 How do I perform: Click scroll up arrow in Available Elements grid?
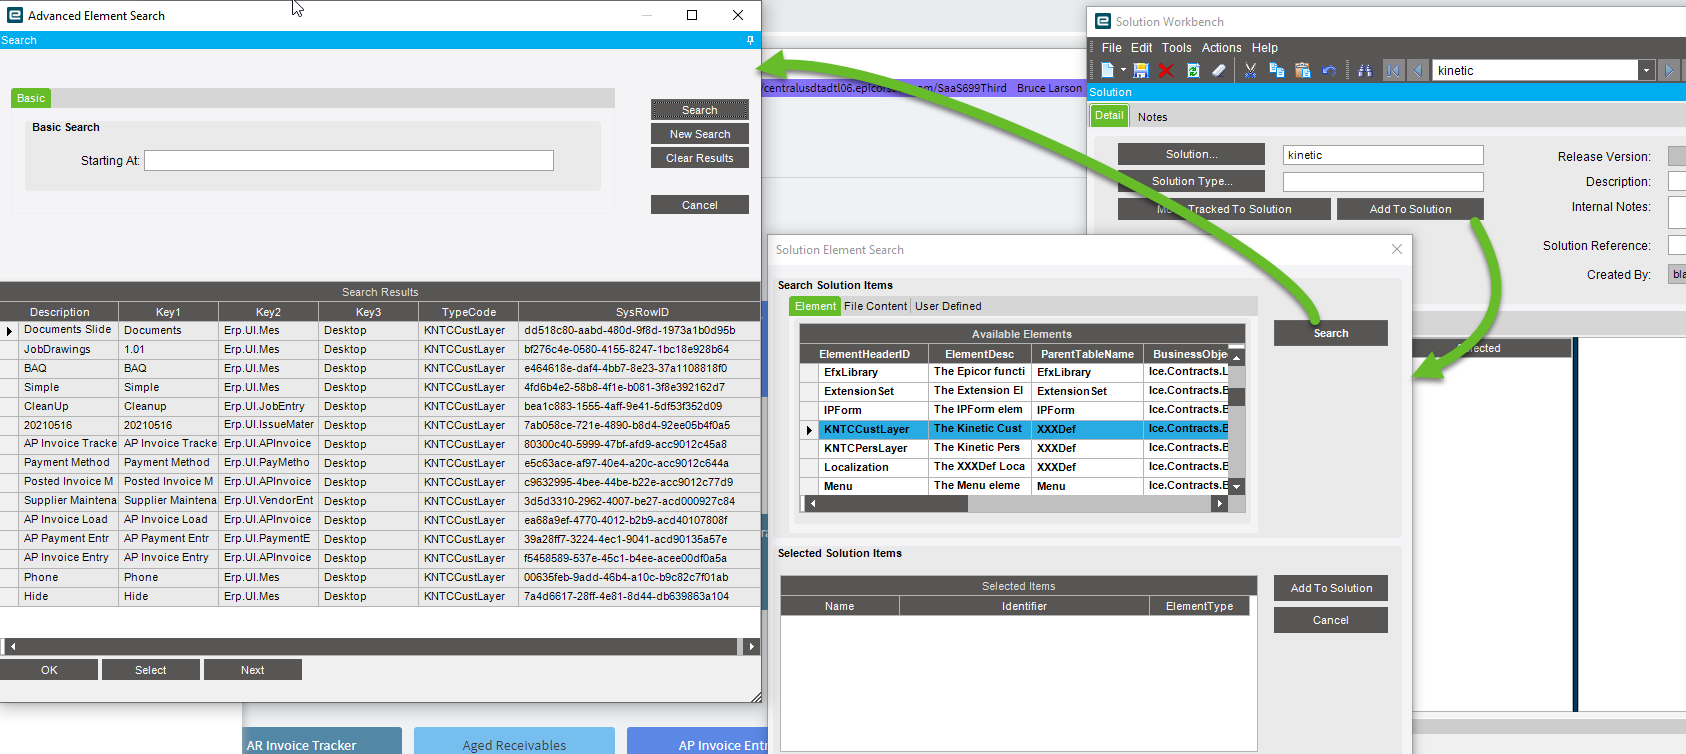[1237, 357]
